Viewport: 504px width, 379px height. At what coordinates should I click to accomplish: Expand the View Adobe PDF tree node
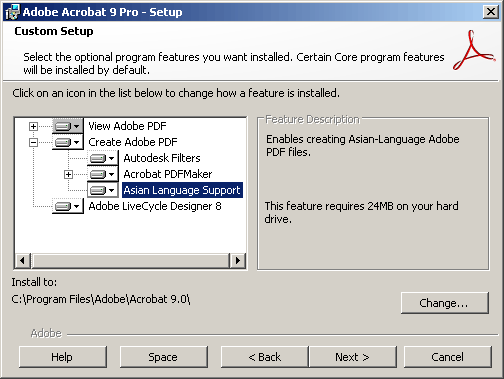pos(33,126)
